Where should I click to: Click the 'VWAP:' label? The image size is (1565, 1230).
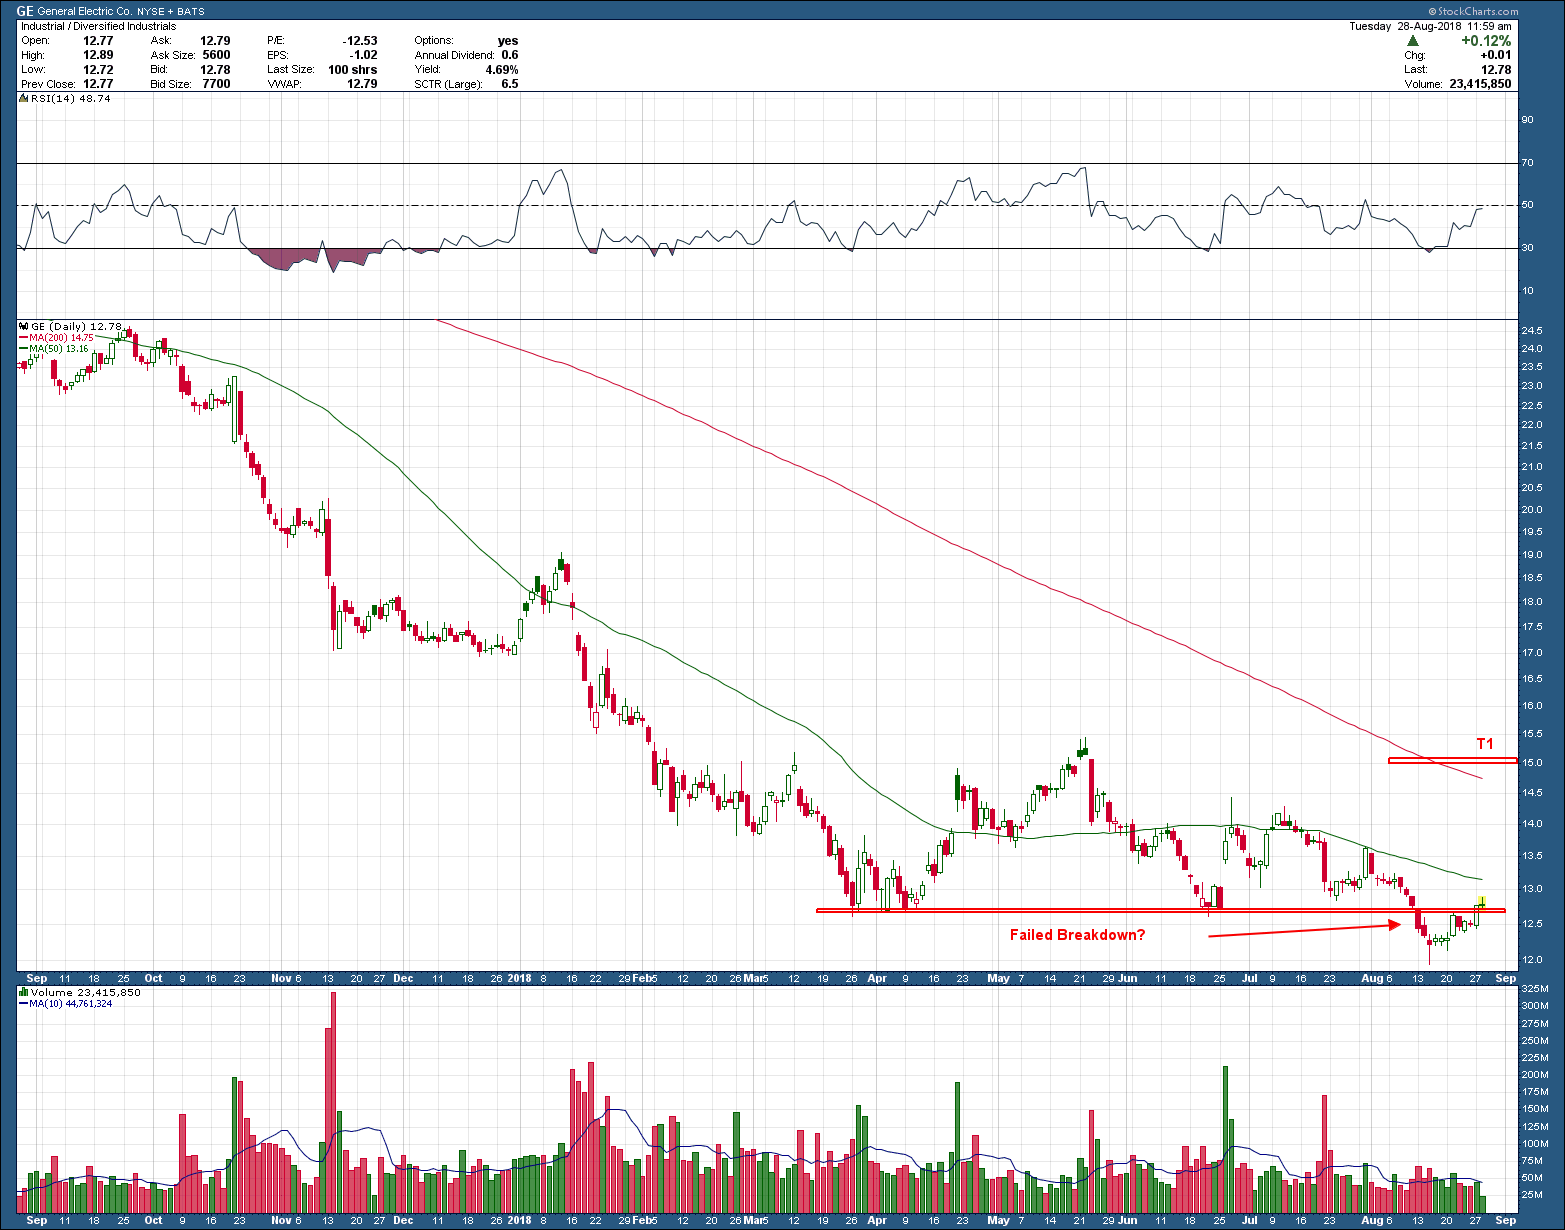click(x=283, y=84)
